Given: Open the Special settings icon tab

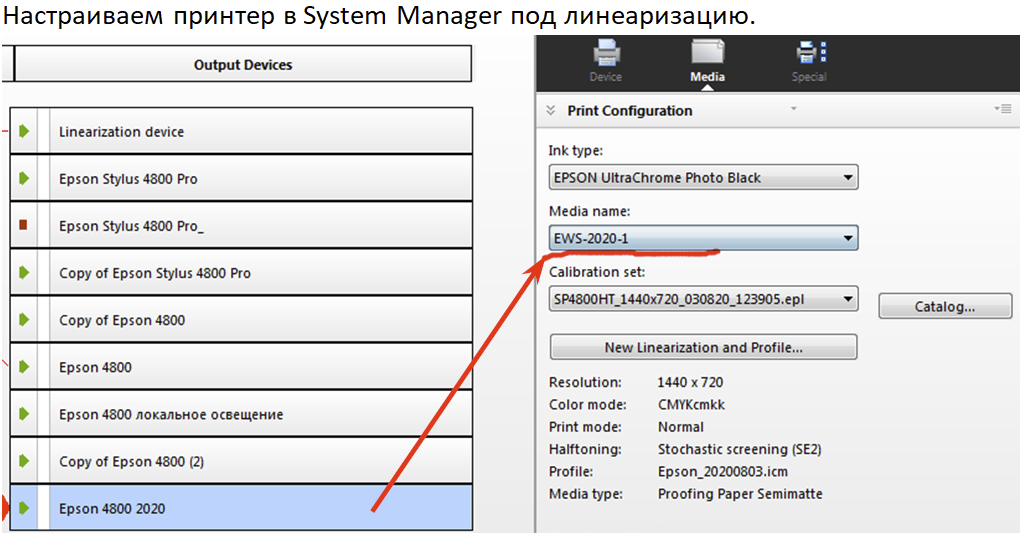Looking at the screenshot, I should [x=810, y=61].
